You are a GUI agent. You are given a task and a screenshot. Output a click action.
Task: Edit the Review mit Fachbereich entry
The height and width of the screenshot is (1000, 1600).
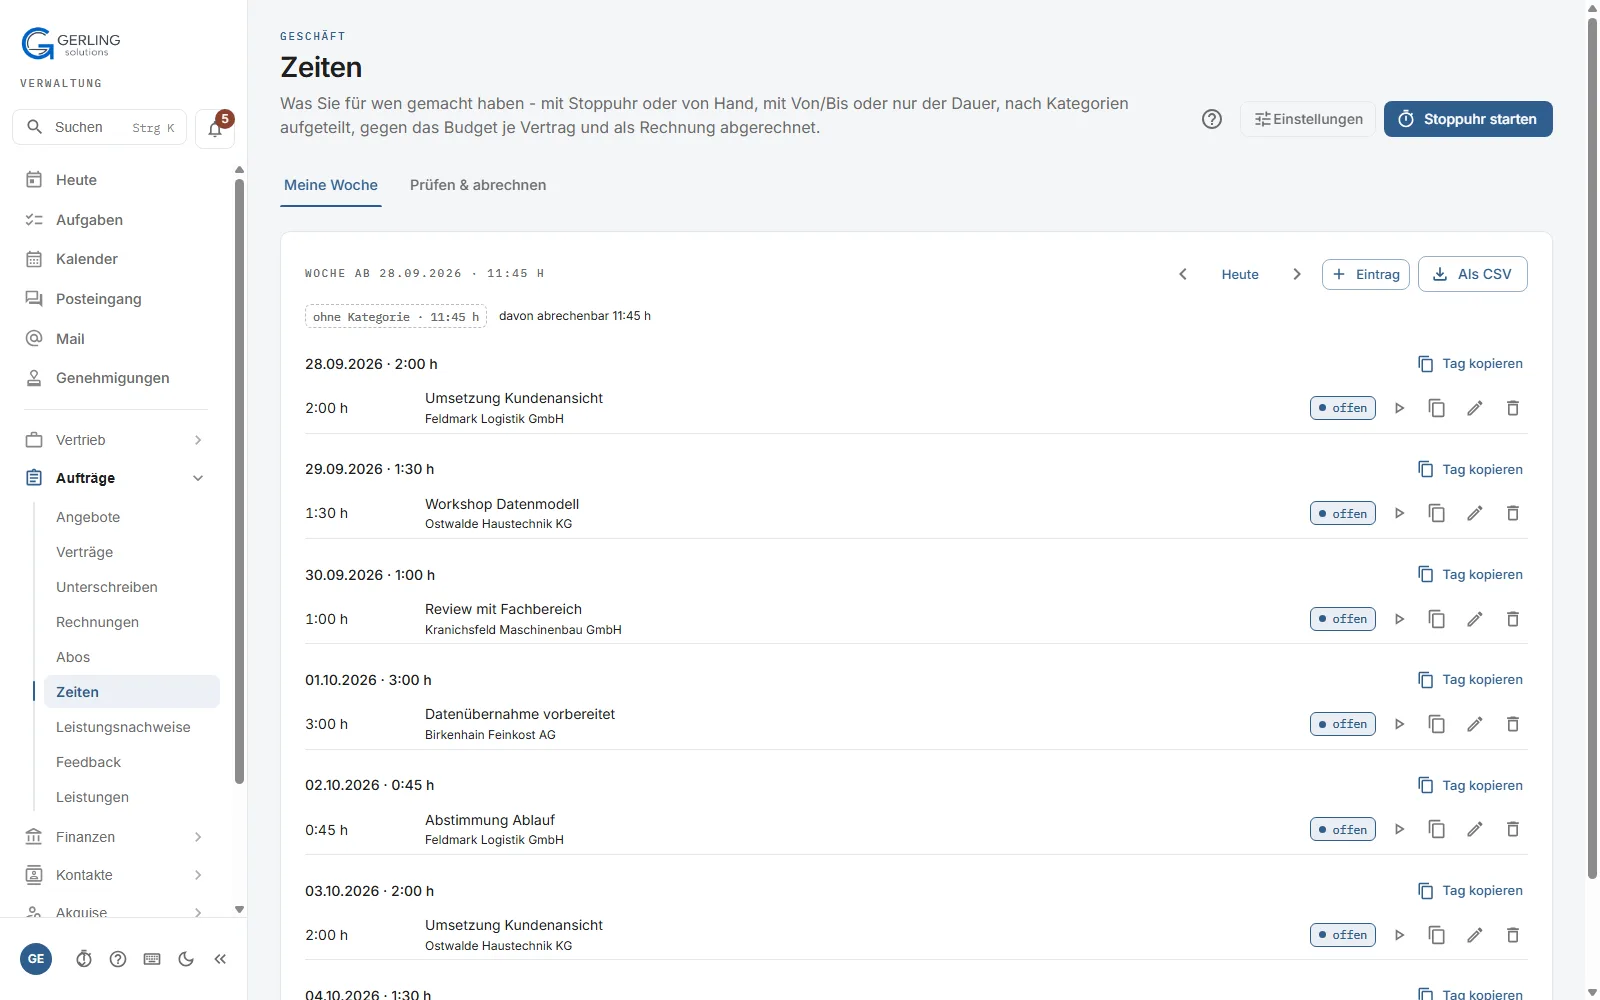click(1475, 619)
